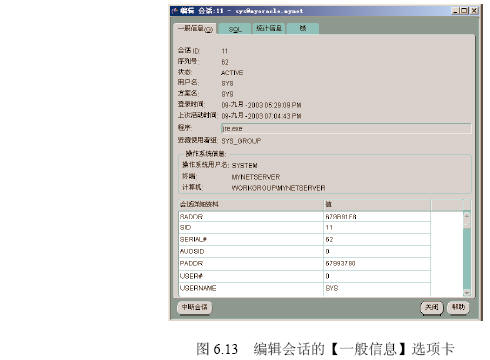Select the SADDR row in details table
Viewport: 490px width, 360px height.
coord(305,217)
